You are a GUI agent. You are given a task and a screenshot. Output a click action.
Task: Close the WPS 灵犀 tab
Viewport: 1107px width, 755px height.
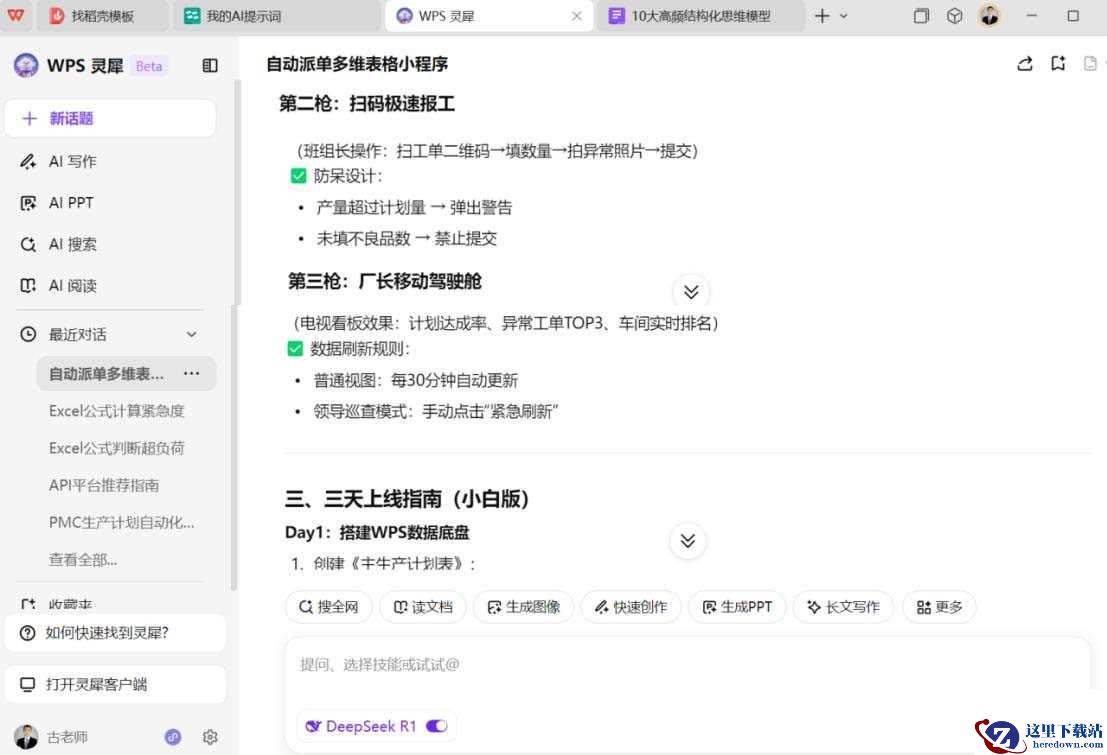pos(576,16)
